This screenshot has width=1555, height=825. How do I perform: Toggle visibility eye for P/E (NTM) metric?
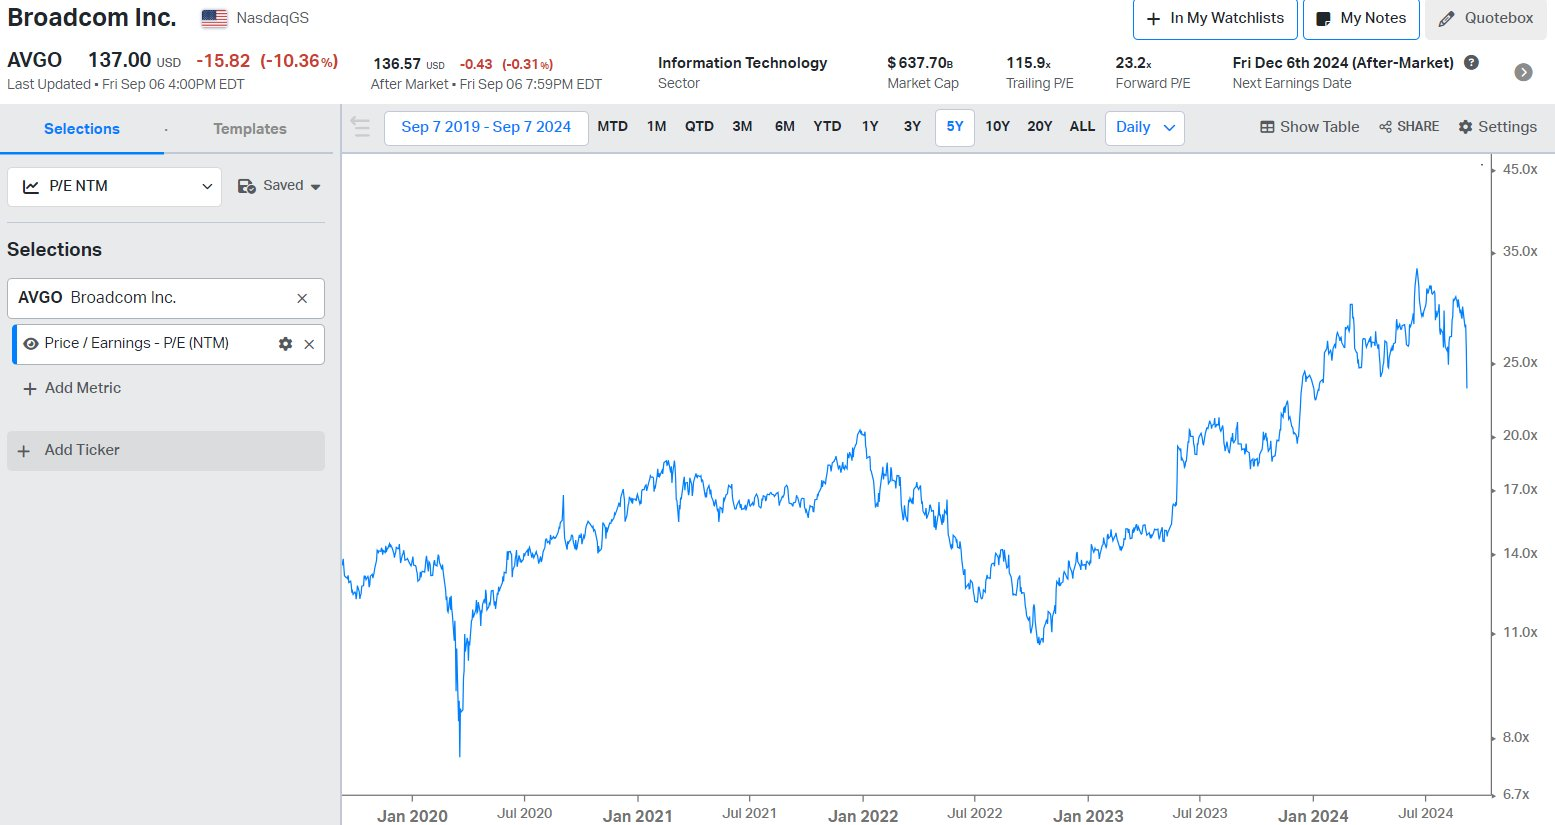[31, 344]
